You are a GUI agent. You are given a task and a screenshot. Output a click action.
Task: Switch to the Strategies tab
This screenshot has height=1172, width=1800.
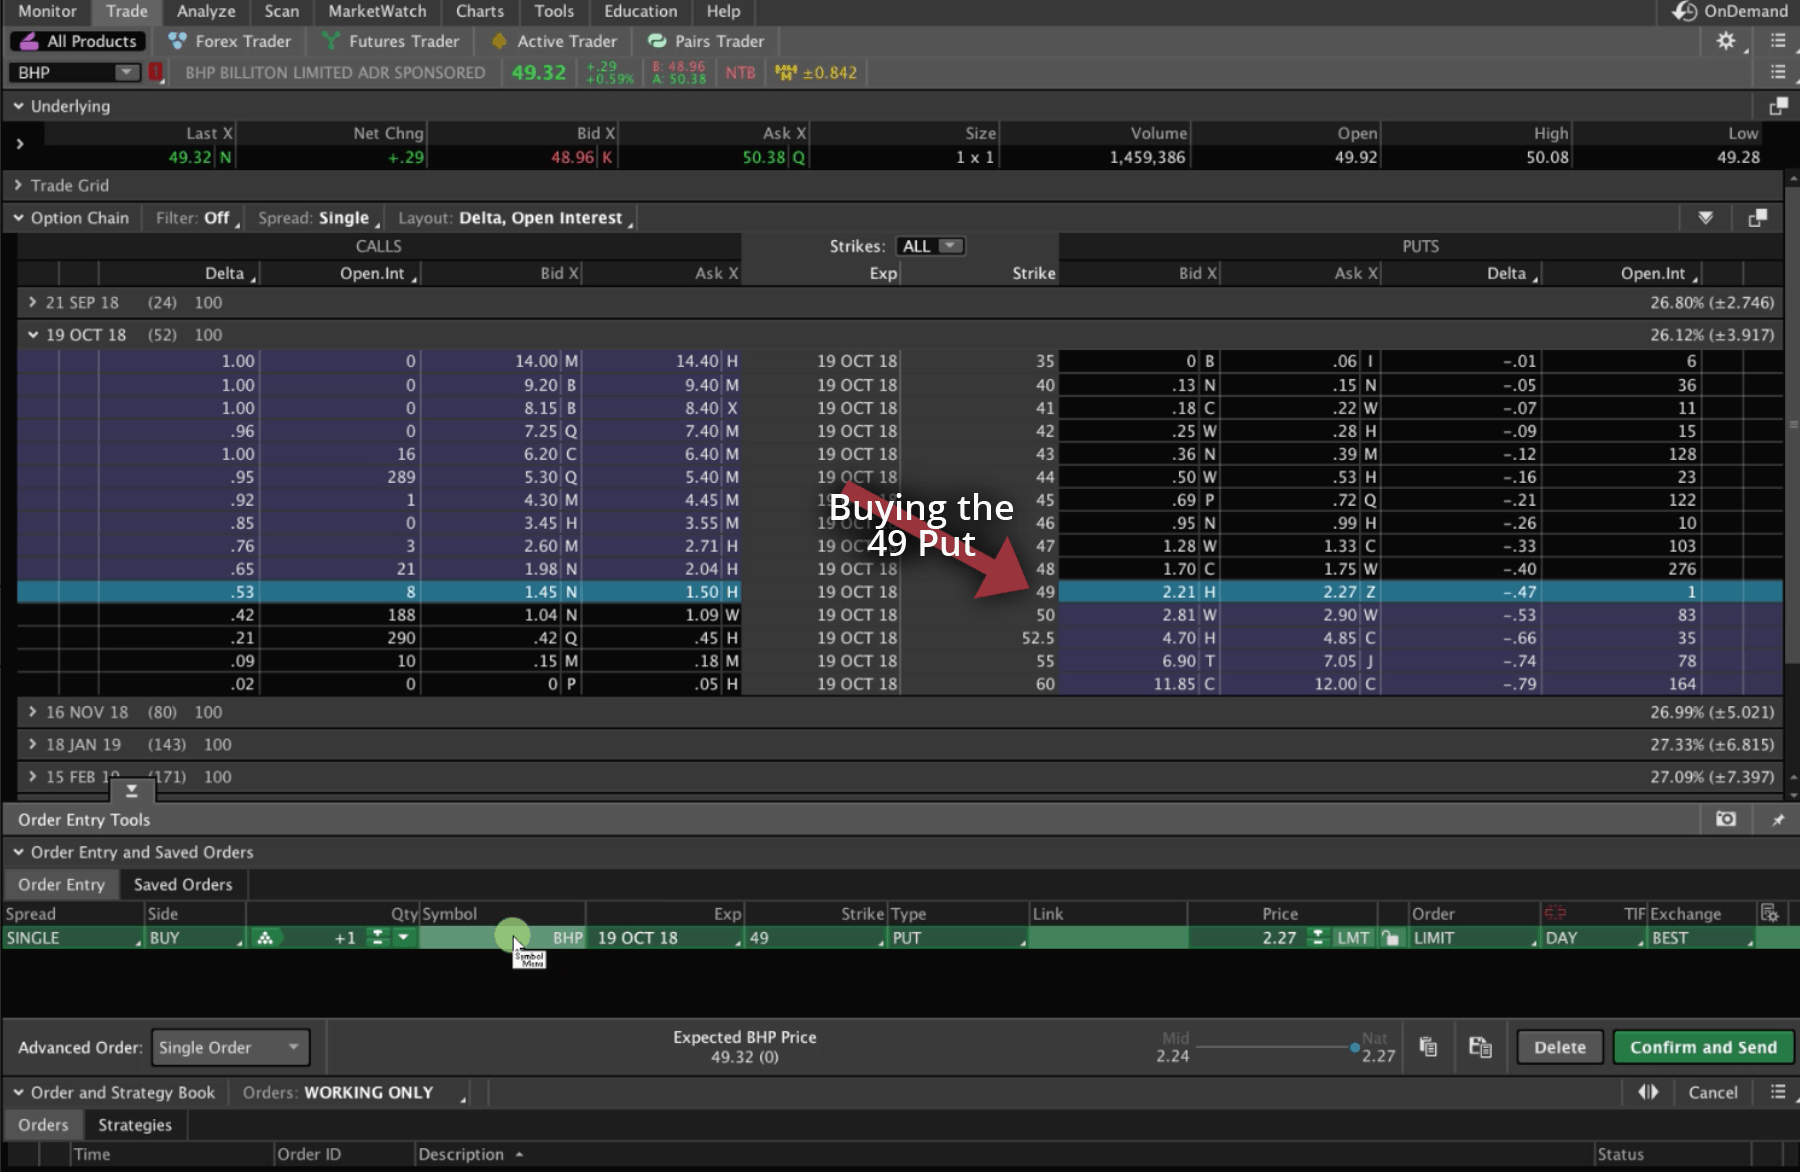135,1124
